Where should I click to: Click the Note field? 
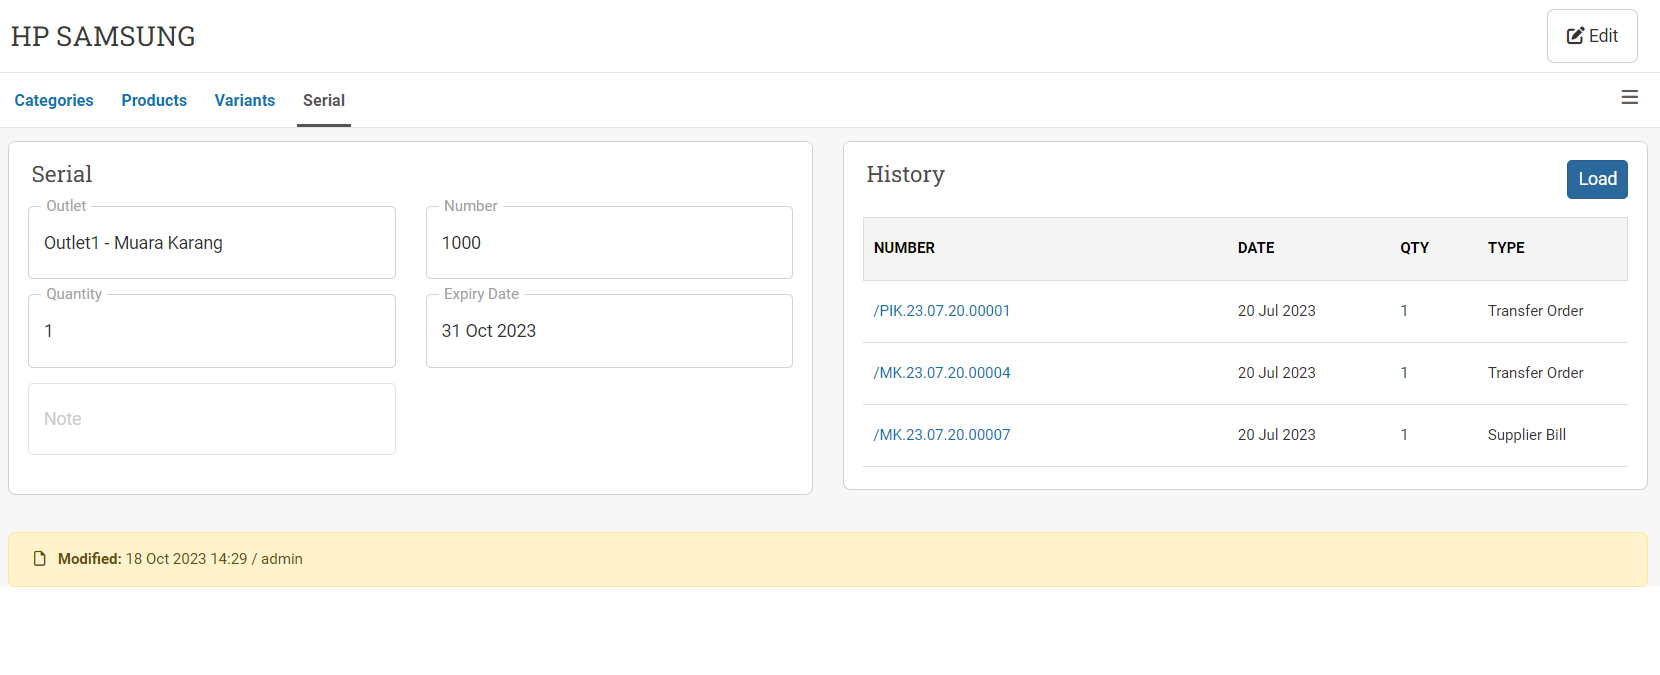point(212,419)
